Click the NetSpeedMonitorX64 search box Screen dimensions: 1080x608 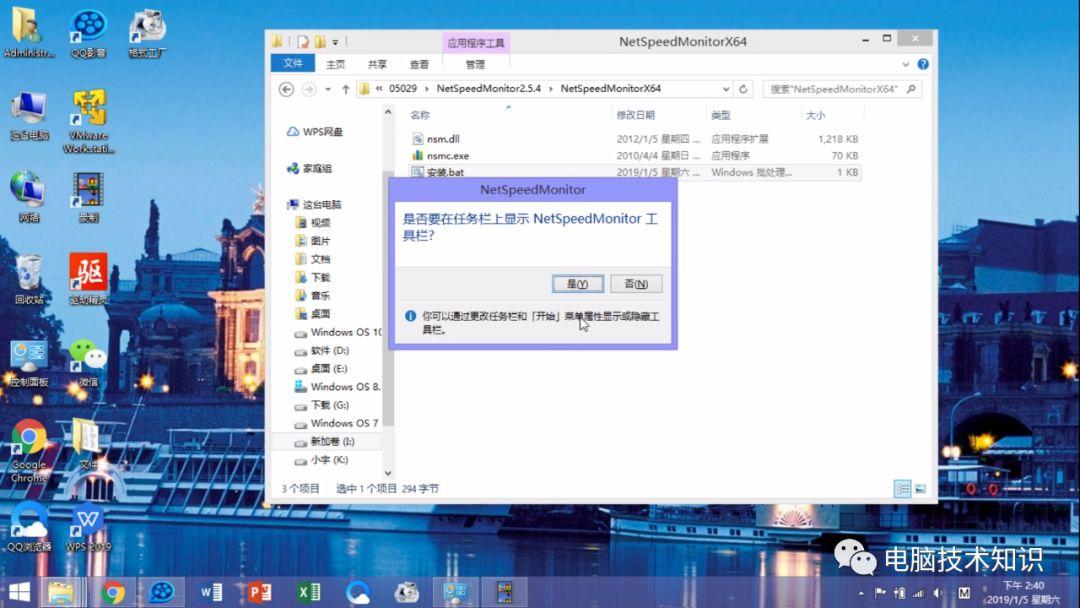pyautogui.click(x=836, y=89)
